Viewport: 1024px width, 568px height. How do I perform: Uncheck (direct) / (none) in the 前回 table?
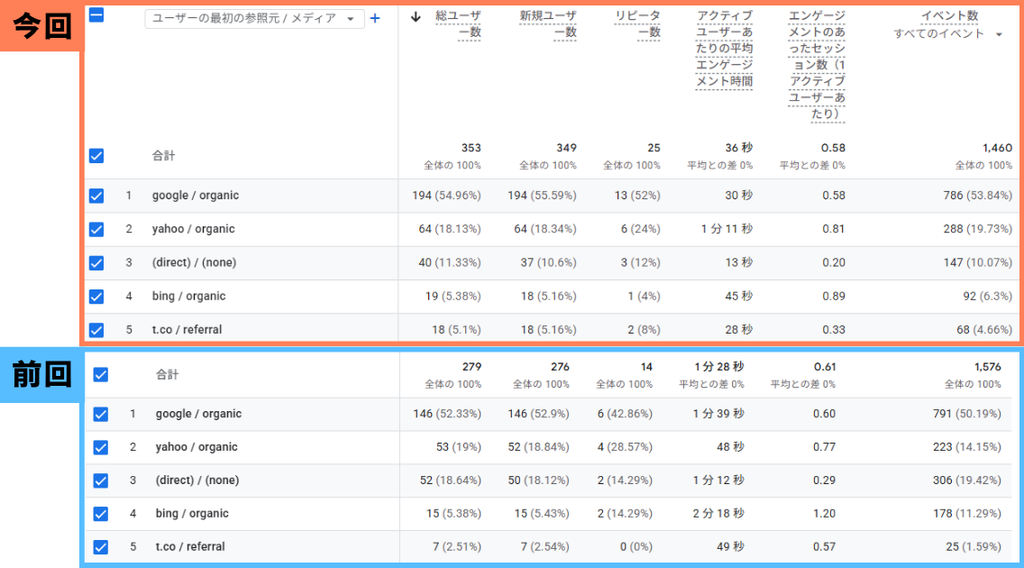coord(101,481)
